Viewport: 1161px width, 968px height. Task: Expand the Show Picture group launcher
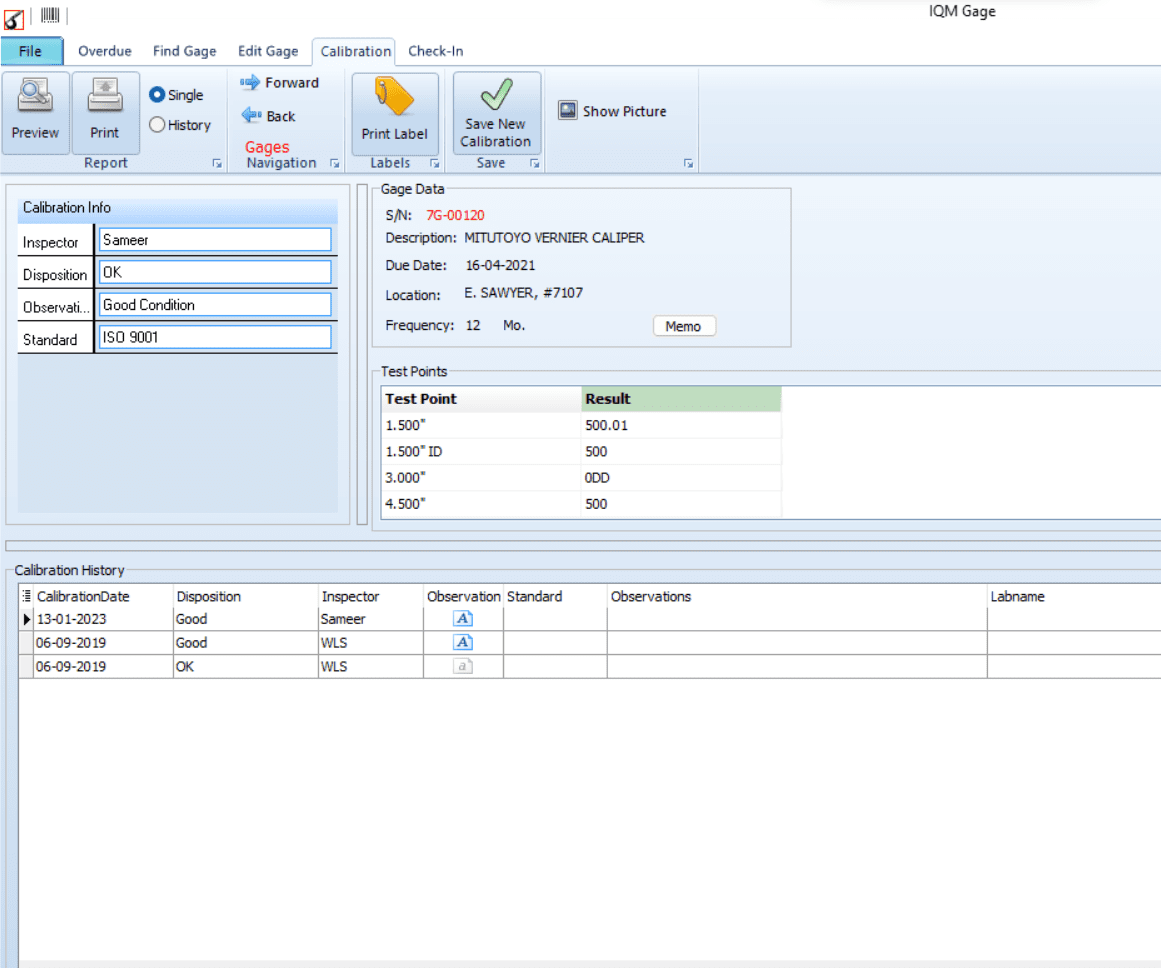pos(689,164)
